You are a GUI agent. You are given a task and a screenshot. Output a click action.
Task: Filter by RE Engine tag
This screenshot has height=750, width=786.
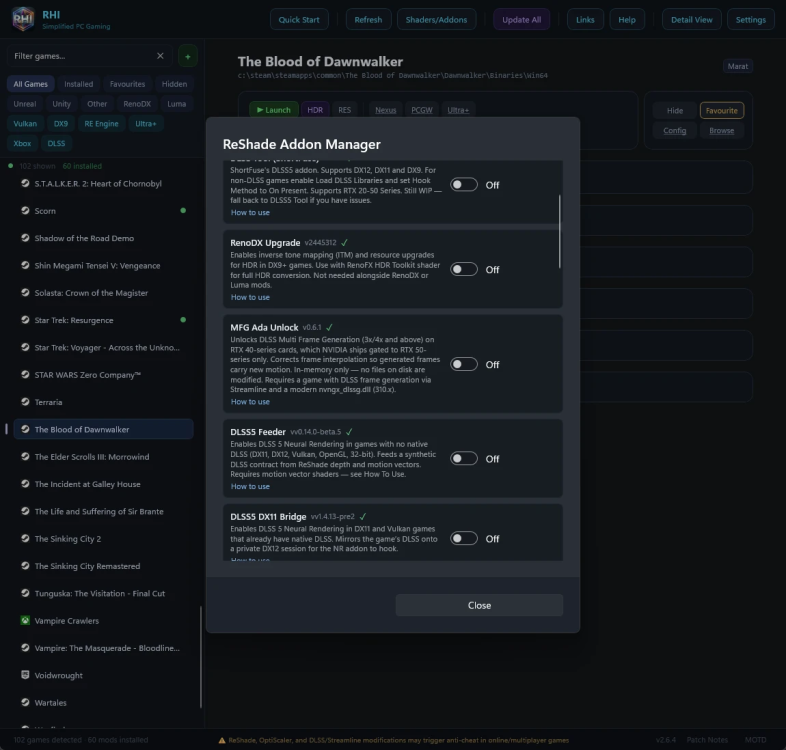click(x=101, y=123)
